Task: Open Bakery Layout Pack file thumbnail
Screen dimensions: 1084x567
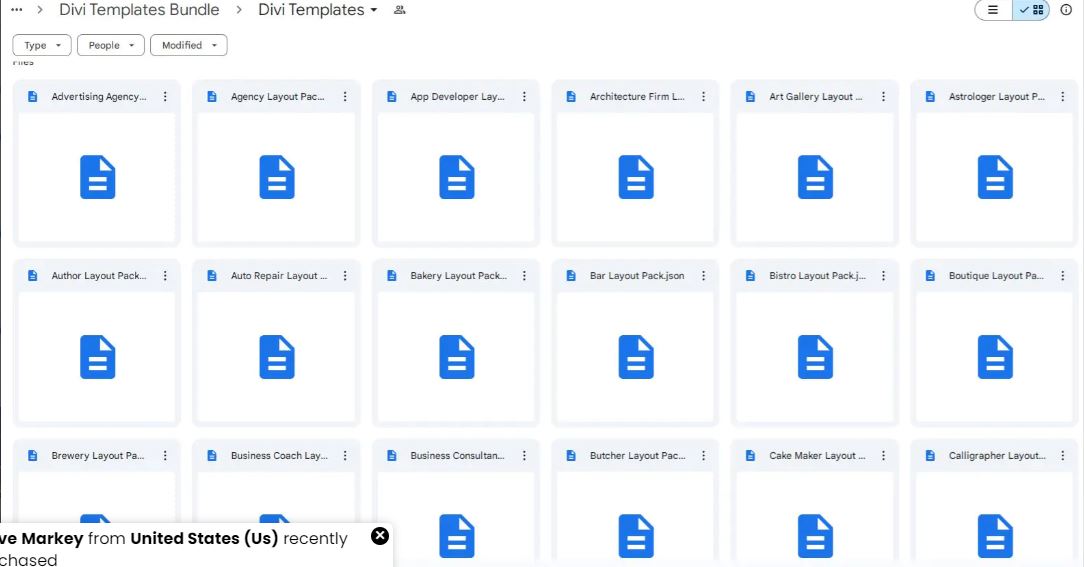Action: click(456, 357)
